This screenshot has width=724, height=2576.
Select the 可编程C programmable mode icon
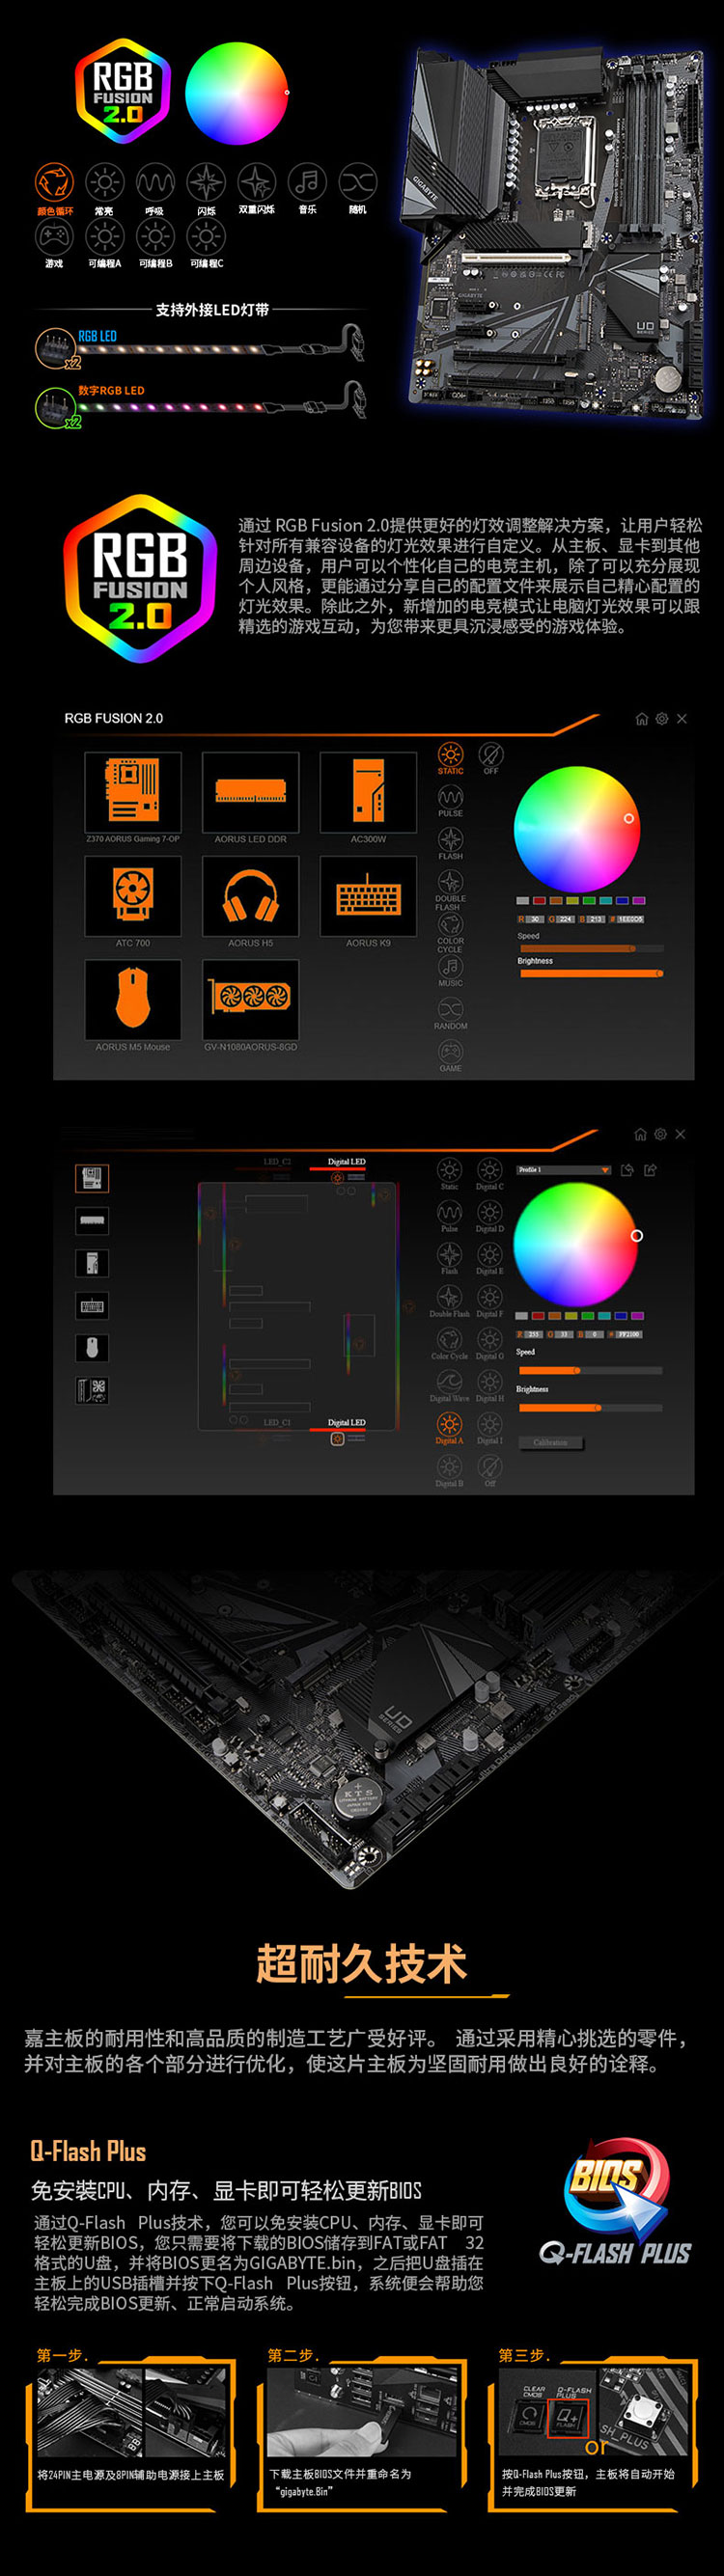(206, 237)
